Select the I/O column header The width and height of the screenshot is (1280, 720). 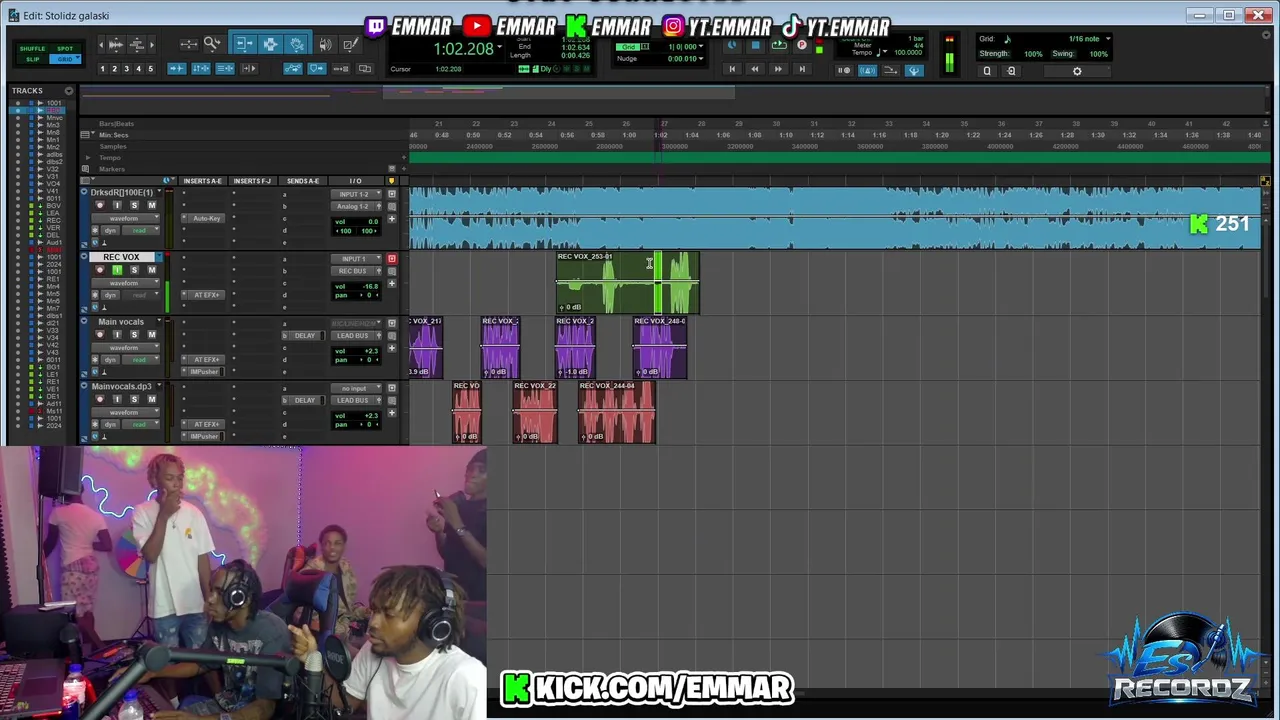pyautogui.click(x=355, y=181)
